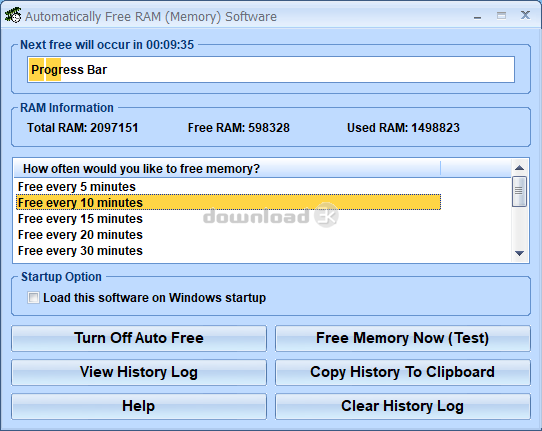Screen dimensions: 542x431
Task: Minimize the Automatically Free RAM window
Action: (x=477, y=17)
